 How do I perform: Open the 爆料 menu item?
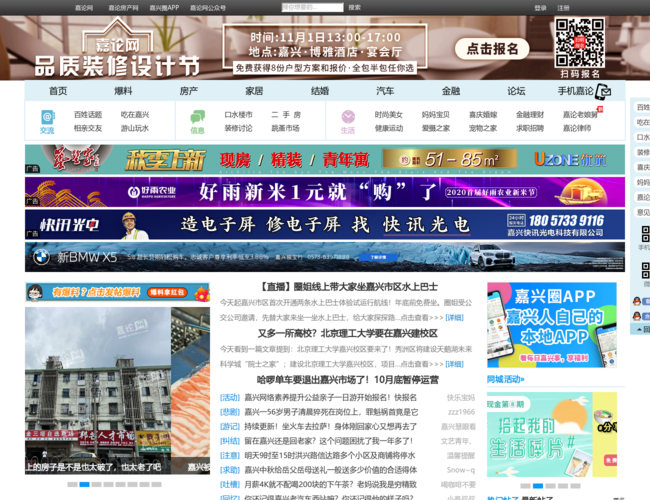tap(123, 91)
